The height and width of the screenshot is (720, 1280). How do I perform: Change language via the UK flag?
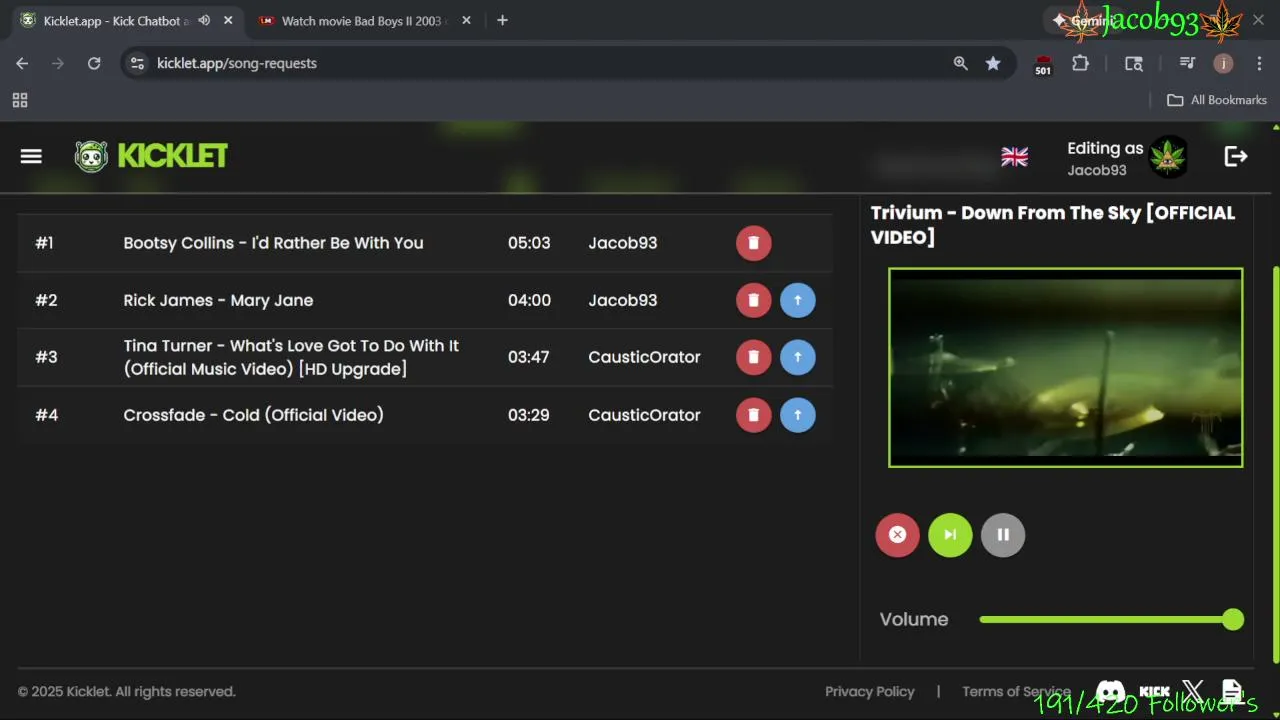coord(1014,157)
